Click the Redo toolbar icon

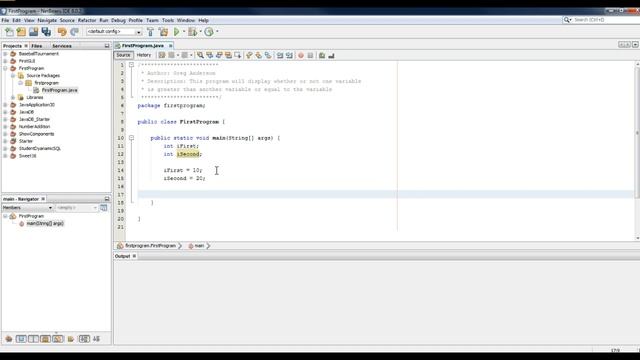point(74,32)
